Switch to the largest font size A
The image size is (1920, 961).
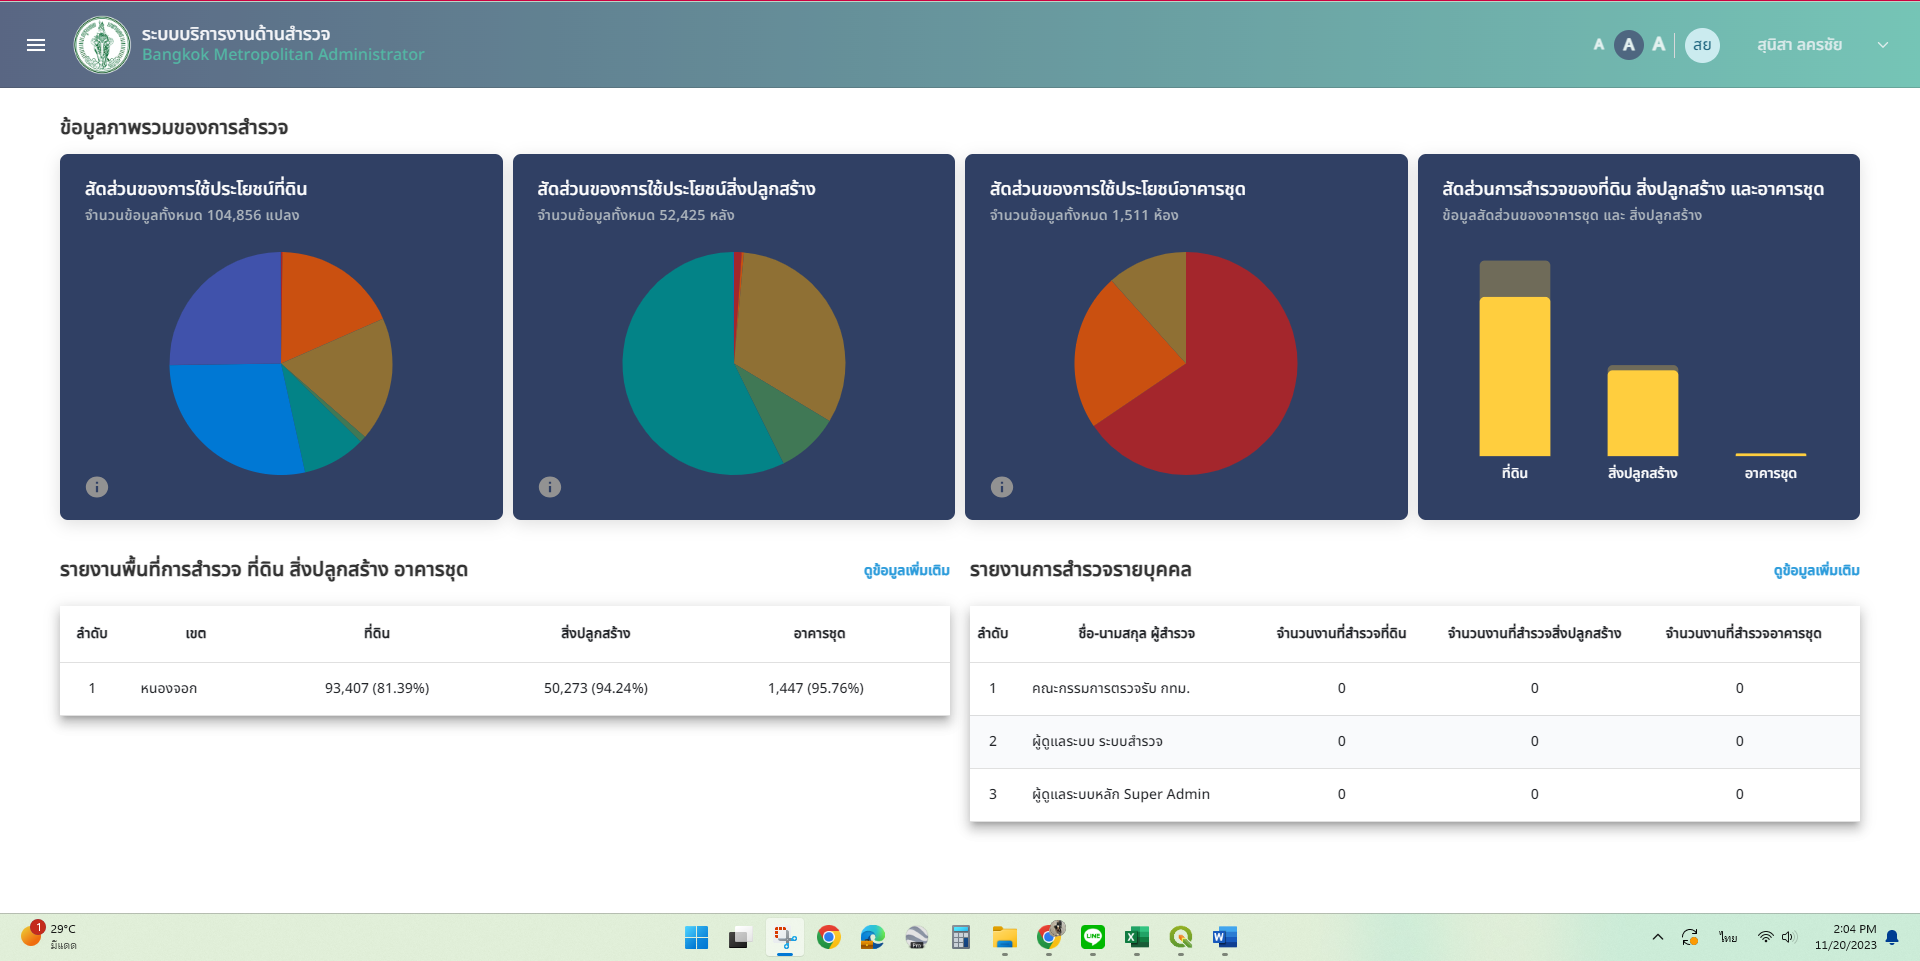pos(1659,45)
